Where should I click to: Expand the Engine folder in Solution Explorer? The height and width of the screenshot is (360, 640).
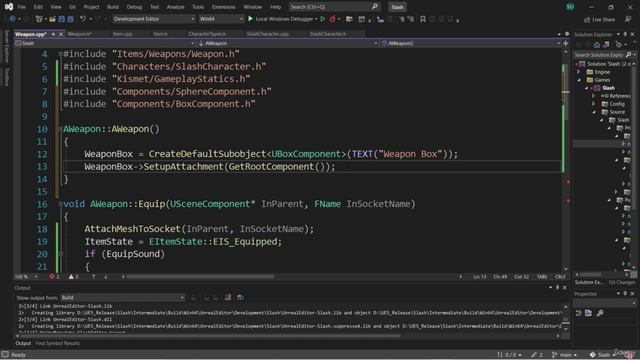pyautogui.click(x=579, y=72)
